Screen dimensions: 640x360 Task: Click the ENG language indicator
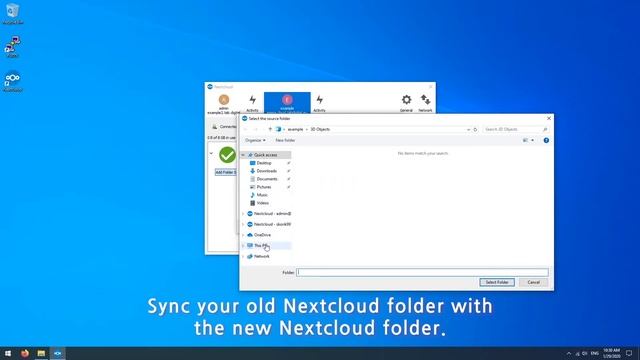tap(594, 353)
